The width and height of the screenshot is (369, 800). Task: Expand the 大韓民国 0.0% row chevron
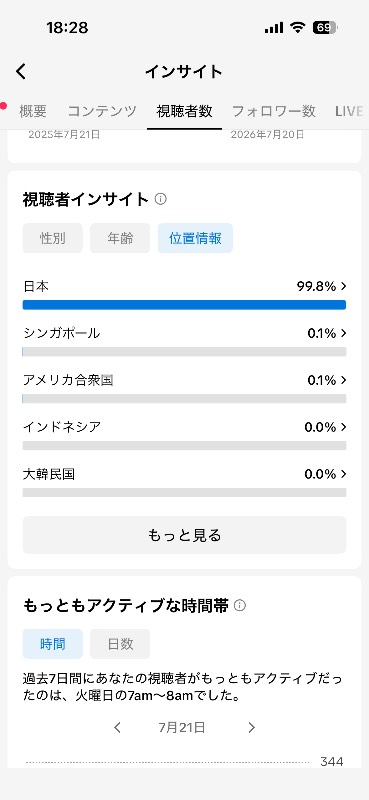coord(343,474)
